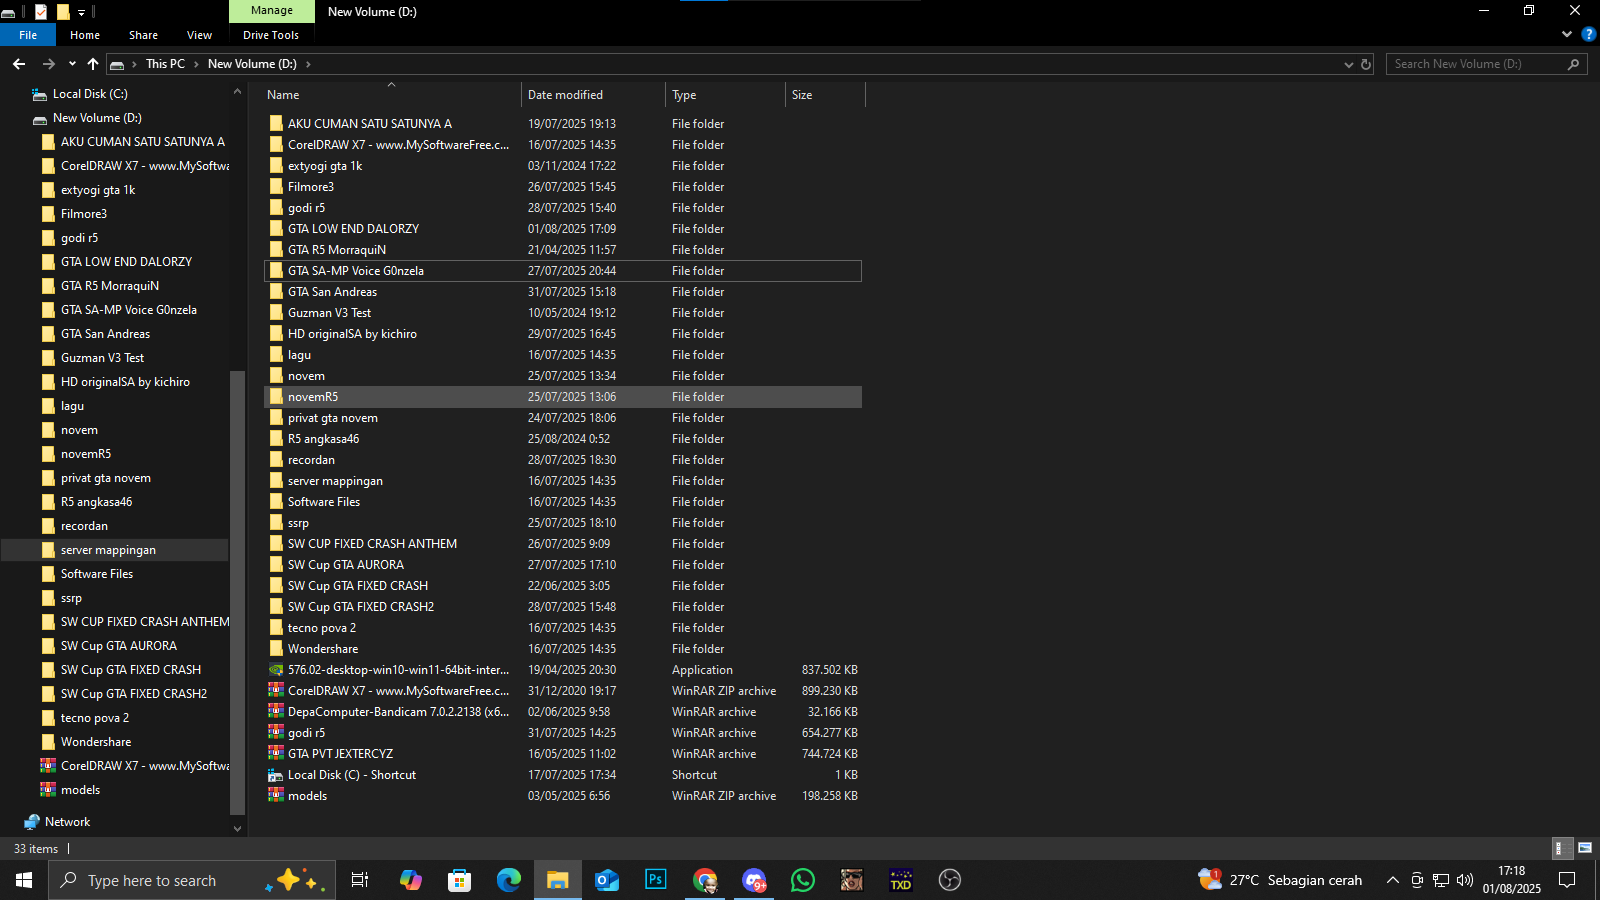Select SW Cup GTA AURORA in file list
The width and height of the screenshot is (1600, 900).
coord(346,565)
